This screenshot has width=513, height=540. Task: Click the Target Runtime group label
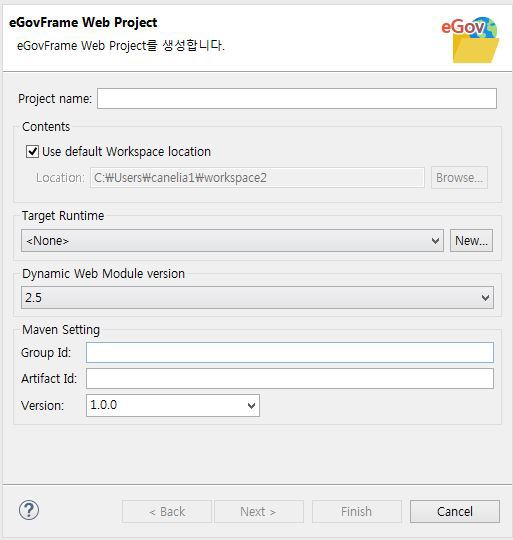pyautogui.click(x=63, y=216)
